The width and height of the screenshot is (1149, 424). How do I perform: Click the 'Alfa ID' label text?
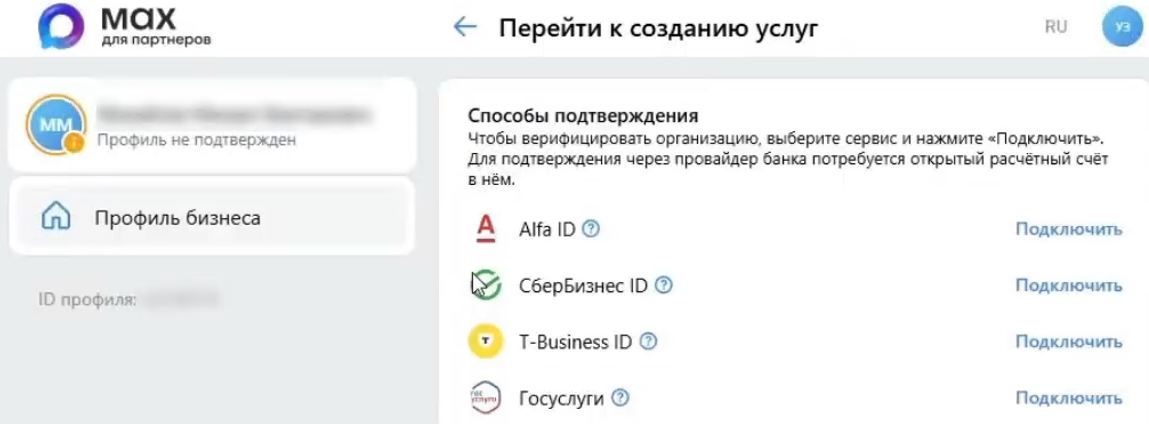[547, 230]
